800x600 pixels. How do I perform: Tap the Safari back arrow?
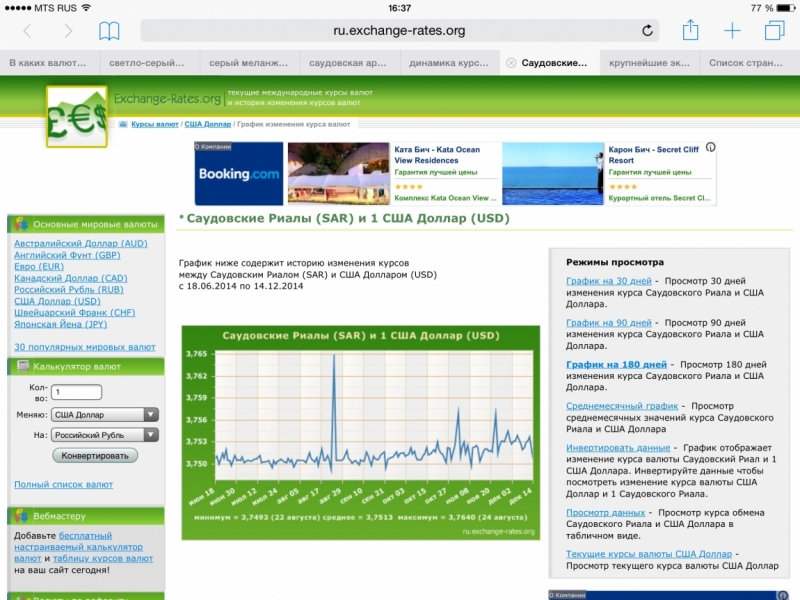coord(27,31)
